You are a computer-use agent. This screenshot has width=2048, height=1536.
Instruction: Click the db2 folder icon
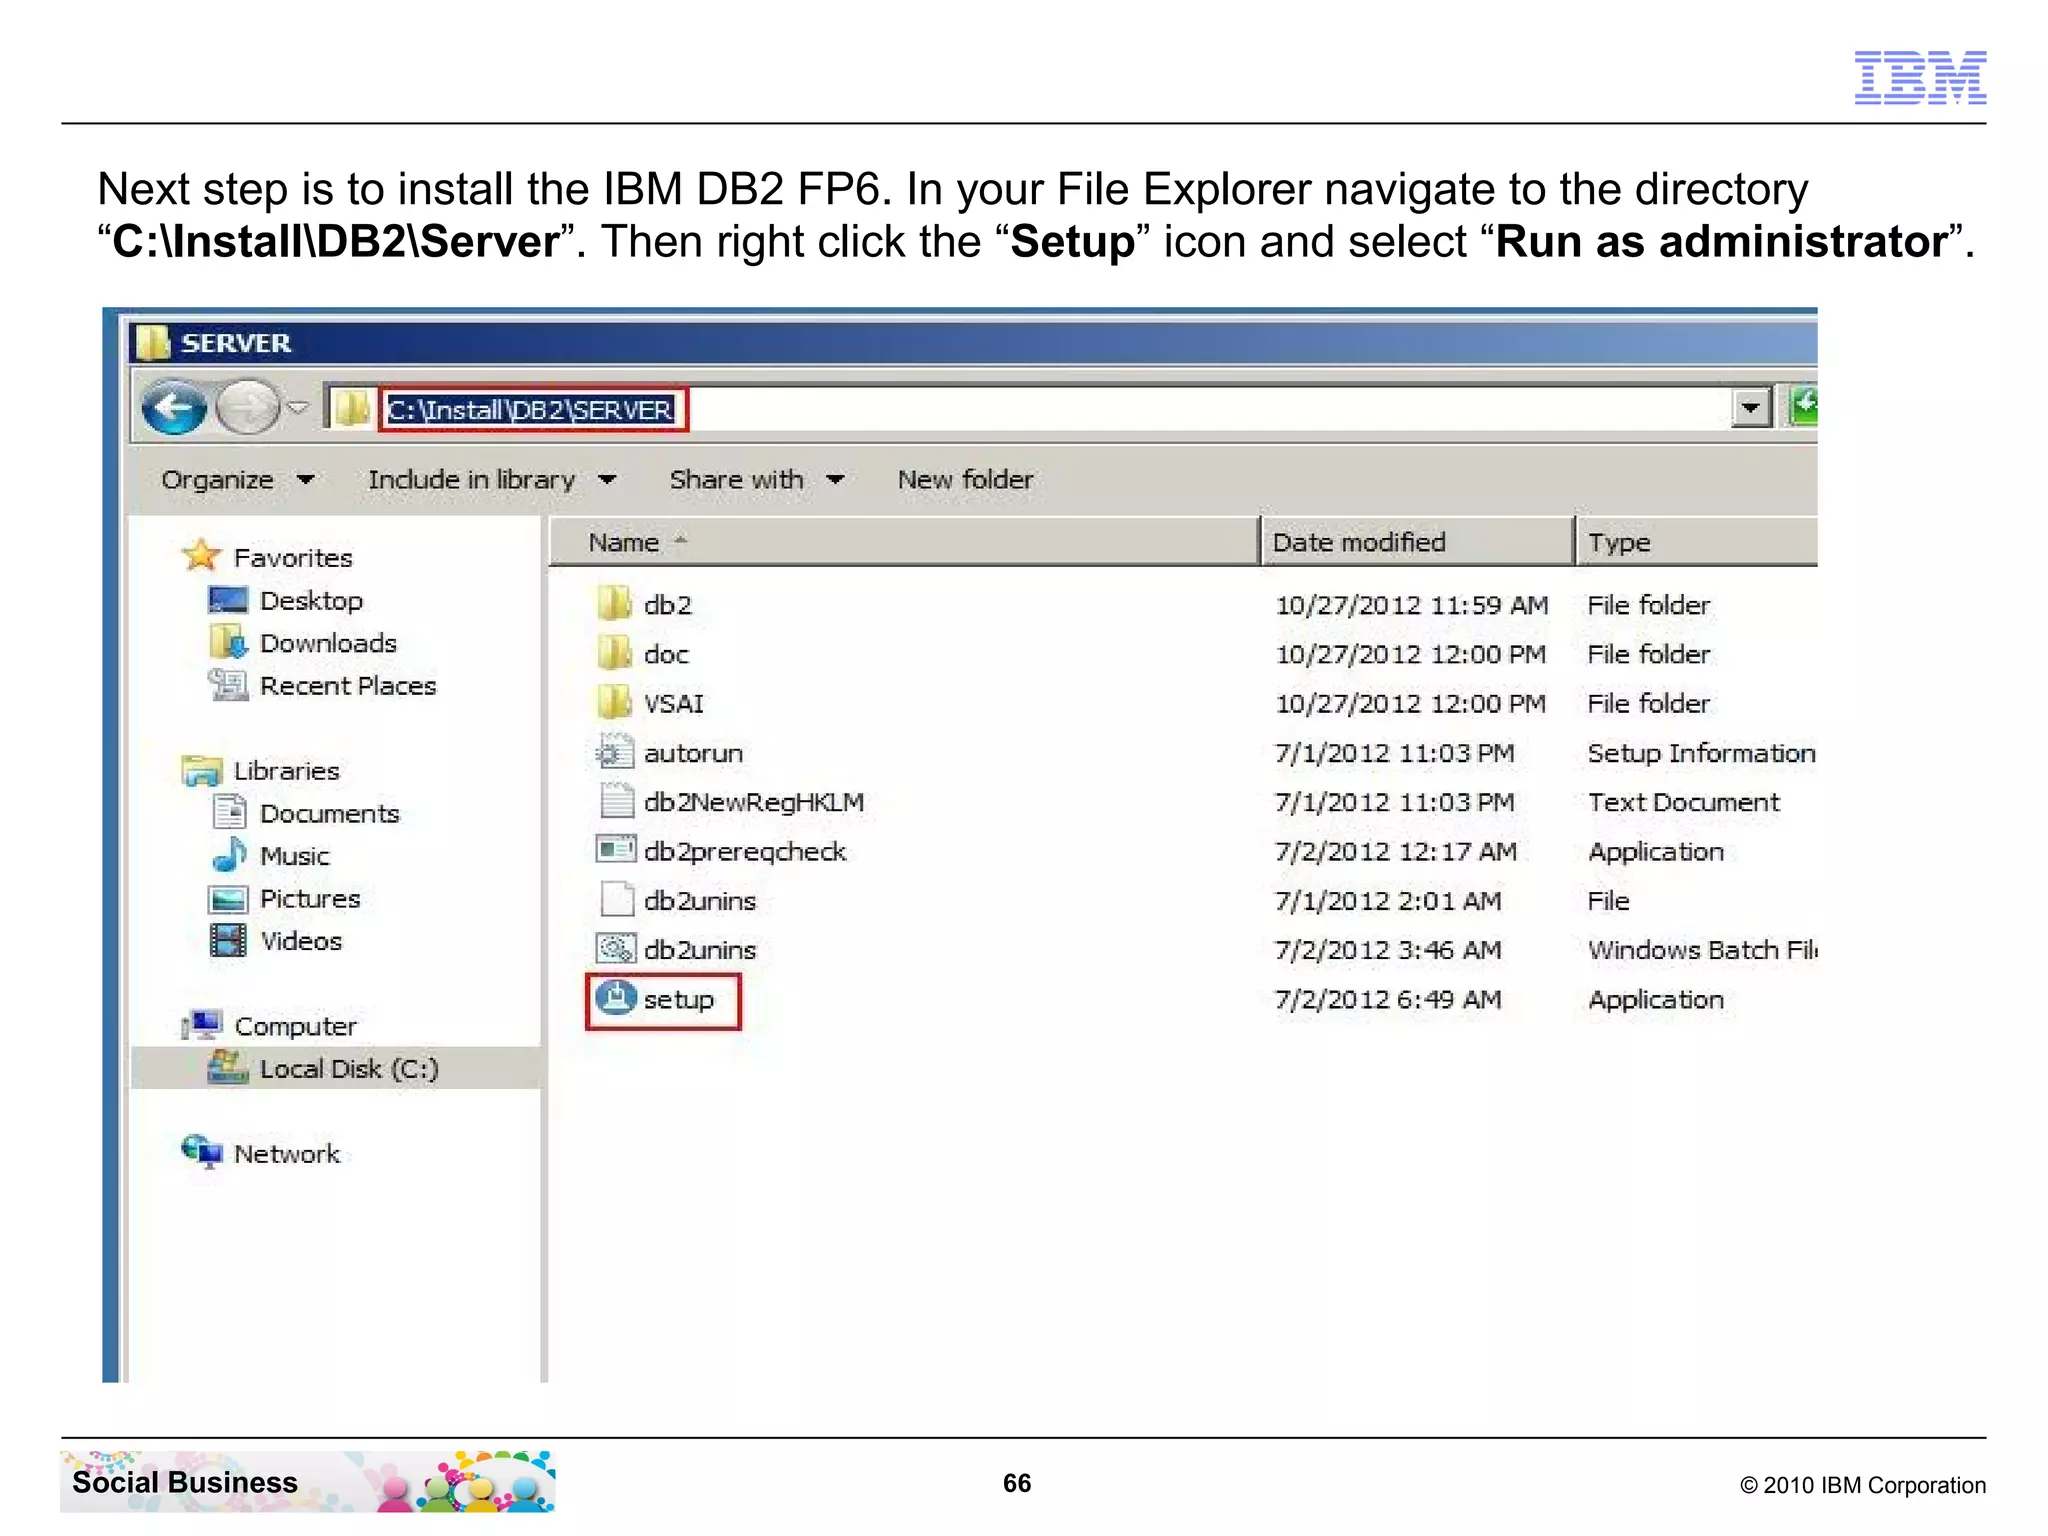pos(614,603)
